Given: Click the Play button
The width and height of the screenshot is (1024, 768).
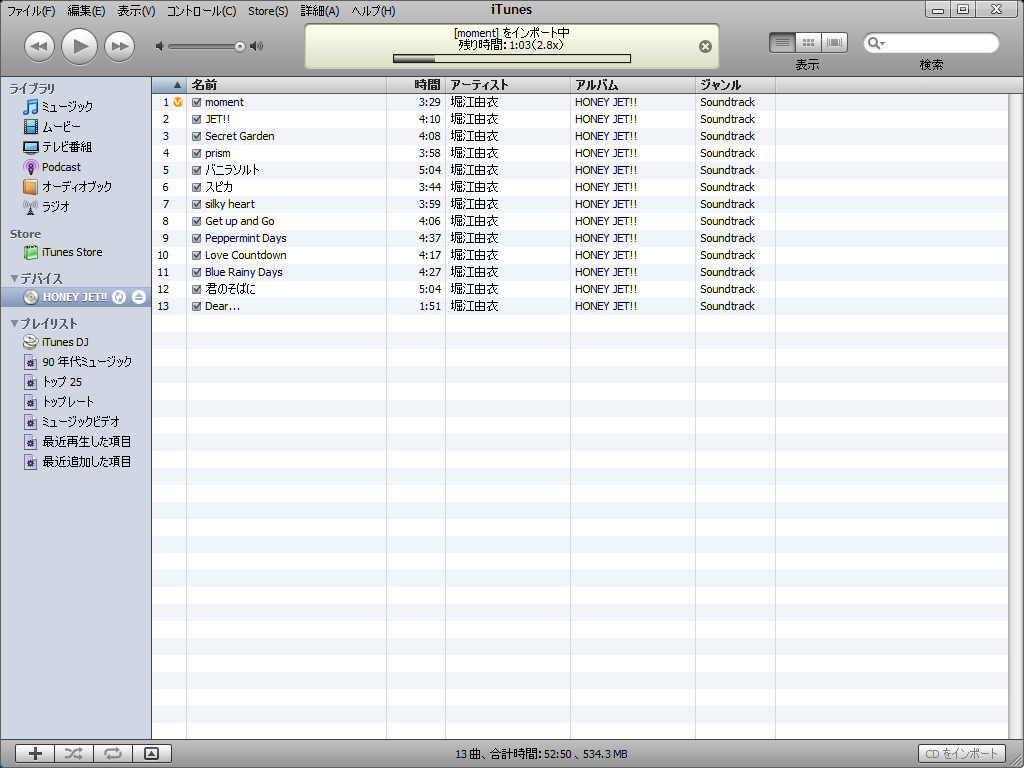Looking at the screenshot, I should [80, 46].
